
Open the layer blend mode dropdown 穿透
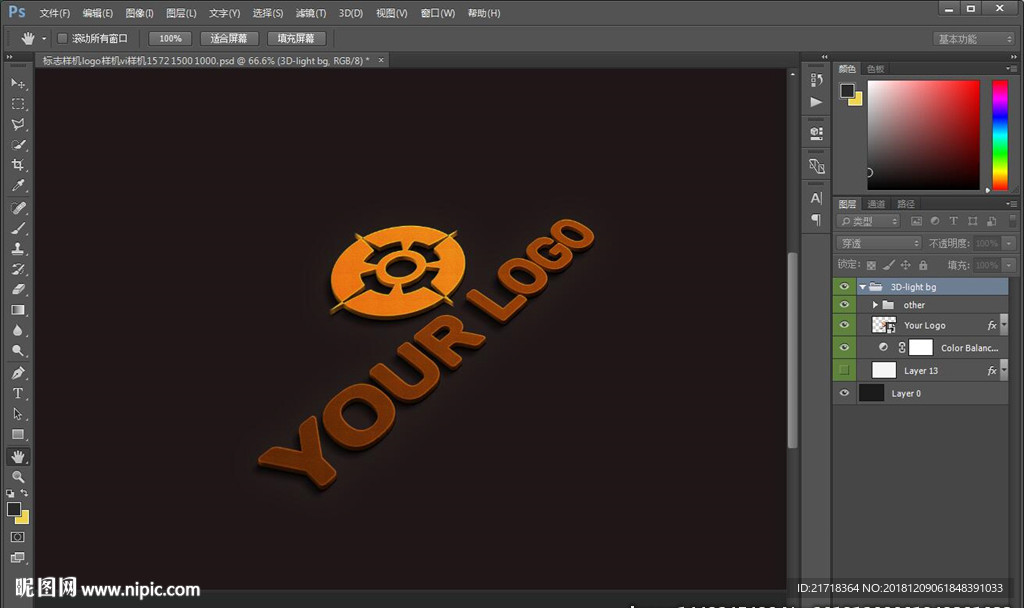(x=879, y=243)
